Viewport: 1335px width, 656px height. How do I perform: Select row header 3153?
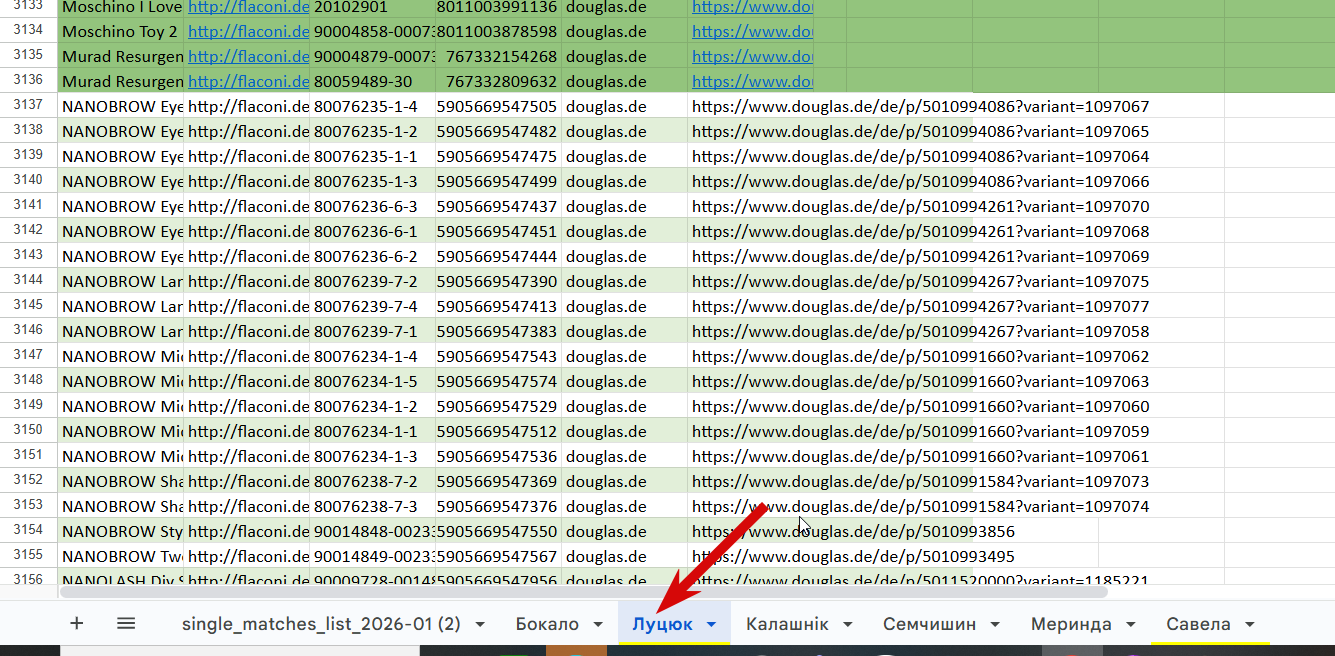(x=28, y=506)
